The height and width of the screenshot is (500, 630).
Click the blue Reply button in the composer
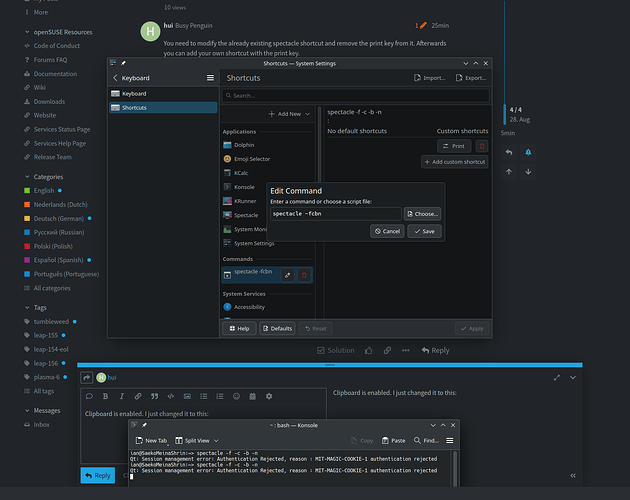(x=98, y=475)
